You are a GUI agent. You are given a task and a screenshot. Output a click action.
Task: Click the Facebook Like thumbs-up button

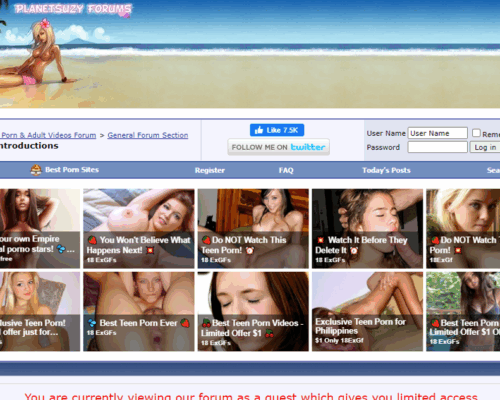tap(277, 130)
